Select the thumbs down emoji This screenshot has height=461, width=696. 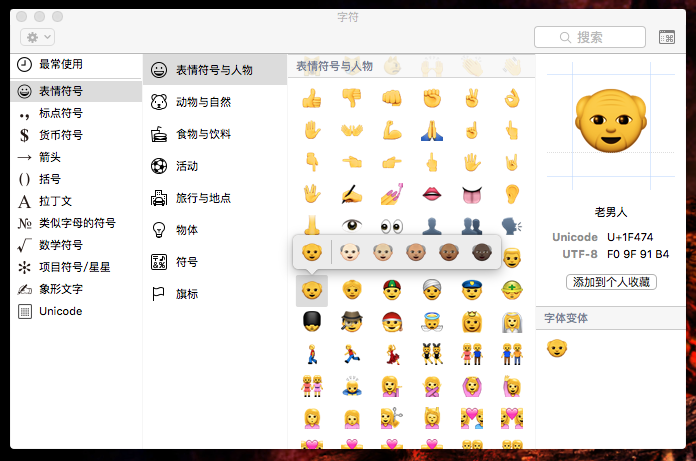[x=352, y=99]
